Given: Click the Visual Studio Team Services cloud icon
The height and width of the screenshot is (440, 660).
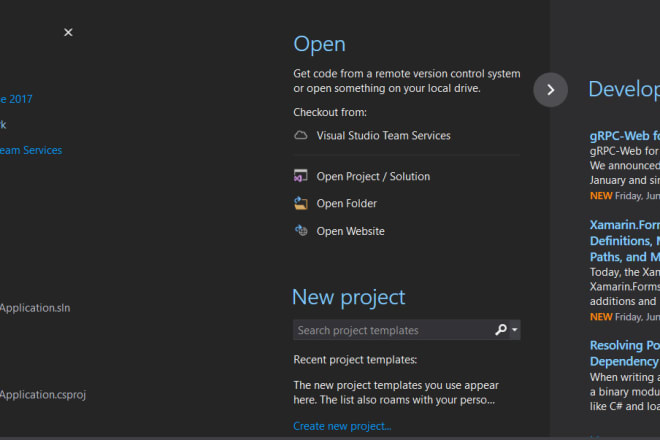Looking at the screenshot, I should pos(301,135).
